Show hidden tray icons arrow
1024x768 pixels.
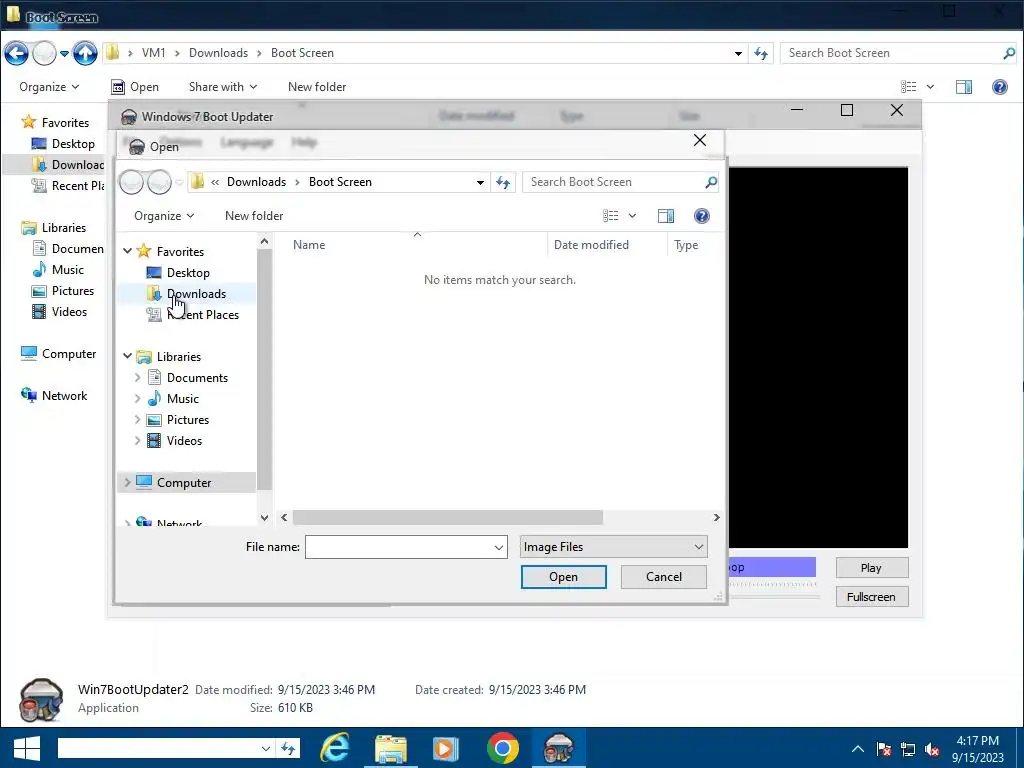click(857, 749)
